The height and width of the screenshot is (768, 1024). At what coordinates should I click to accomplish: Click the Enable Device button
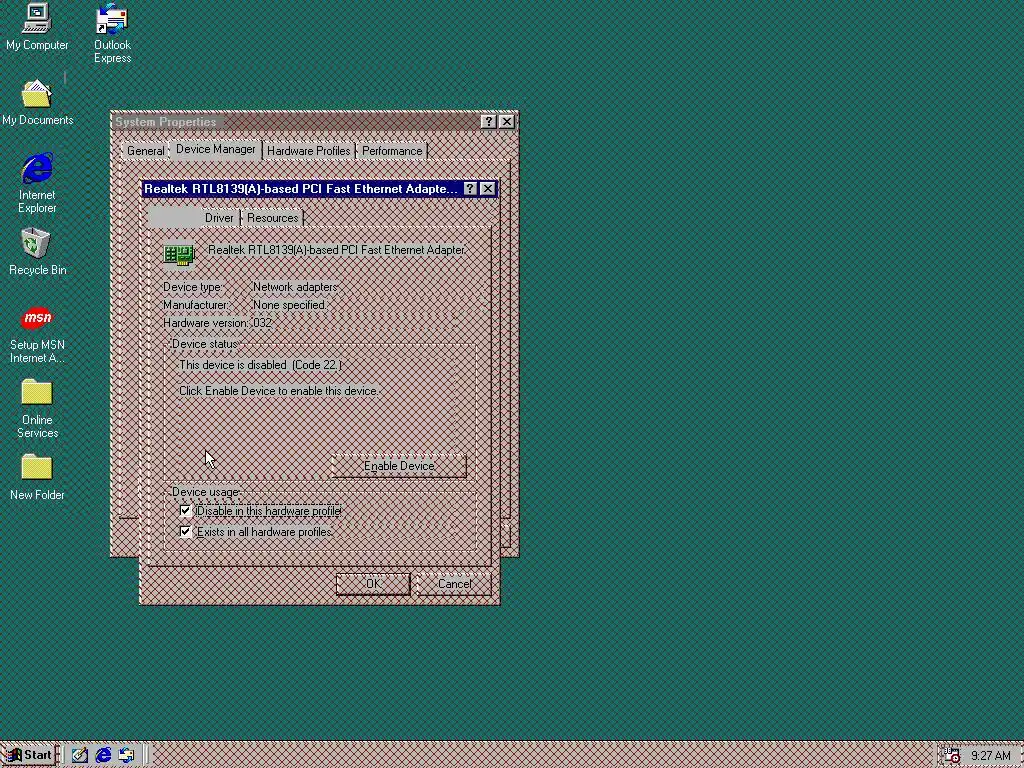[399, 466]
